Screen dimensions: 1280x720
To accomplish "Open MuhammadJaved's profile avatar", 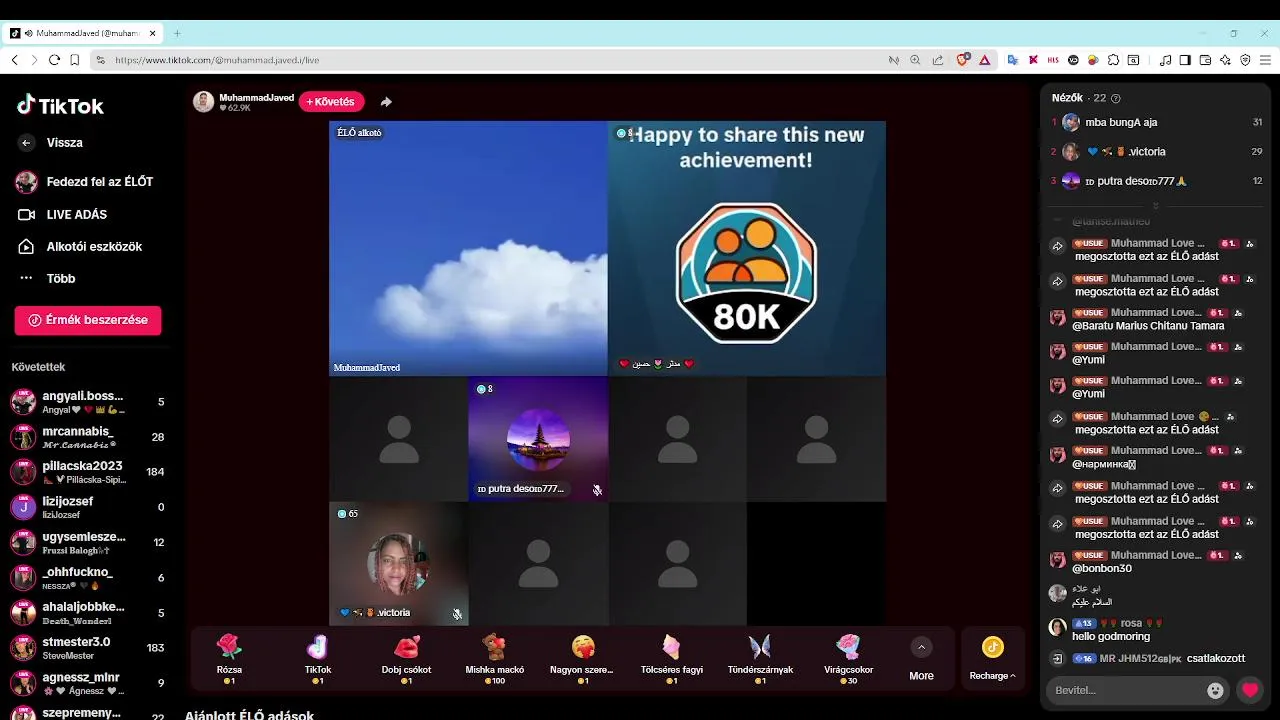I will tap(204, 102).
